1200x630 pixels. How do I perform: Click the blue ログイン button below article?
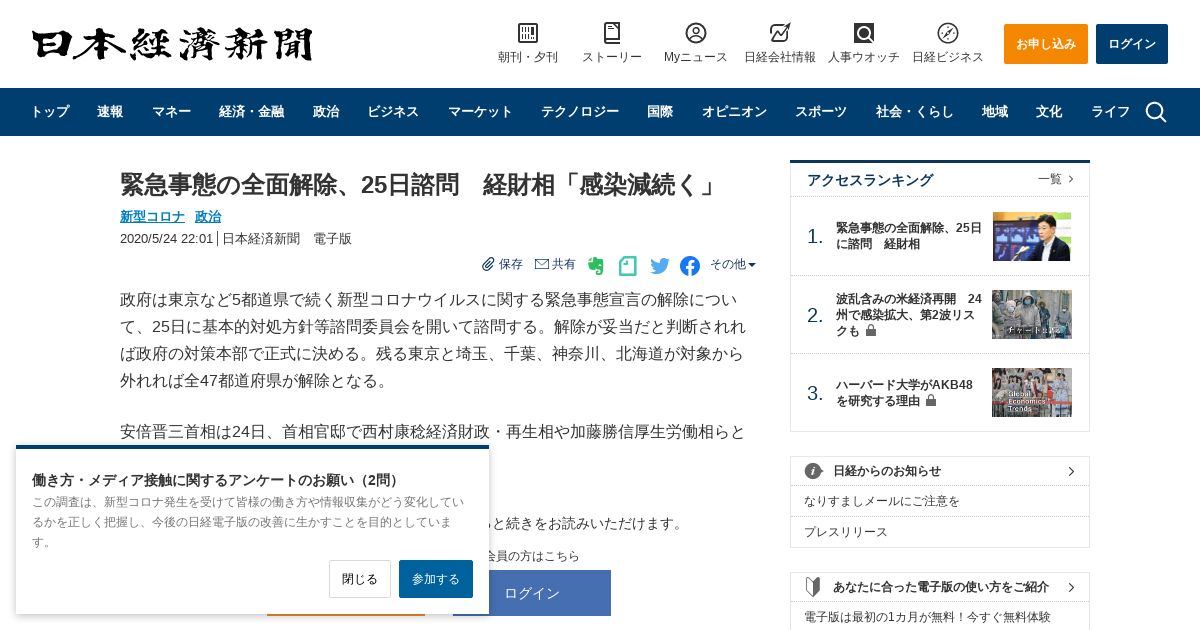[532, 593]
